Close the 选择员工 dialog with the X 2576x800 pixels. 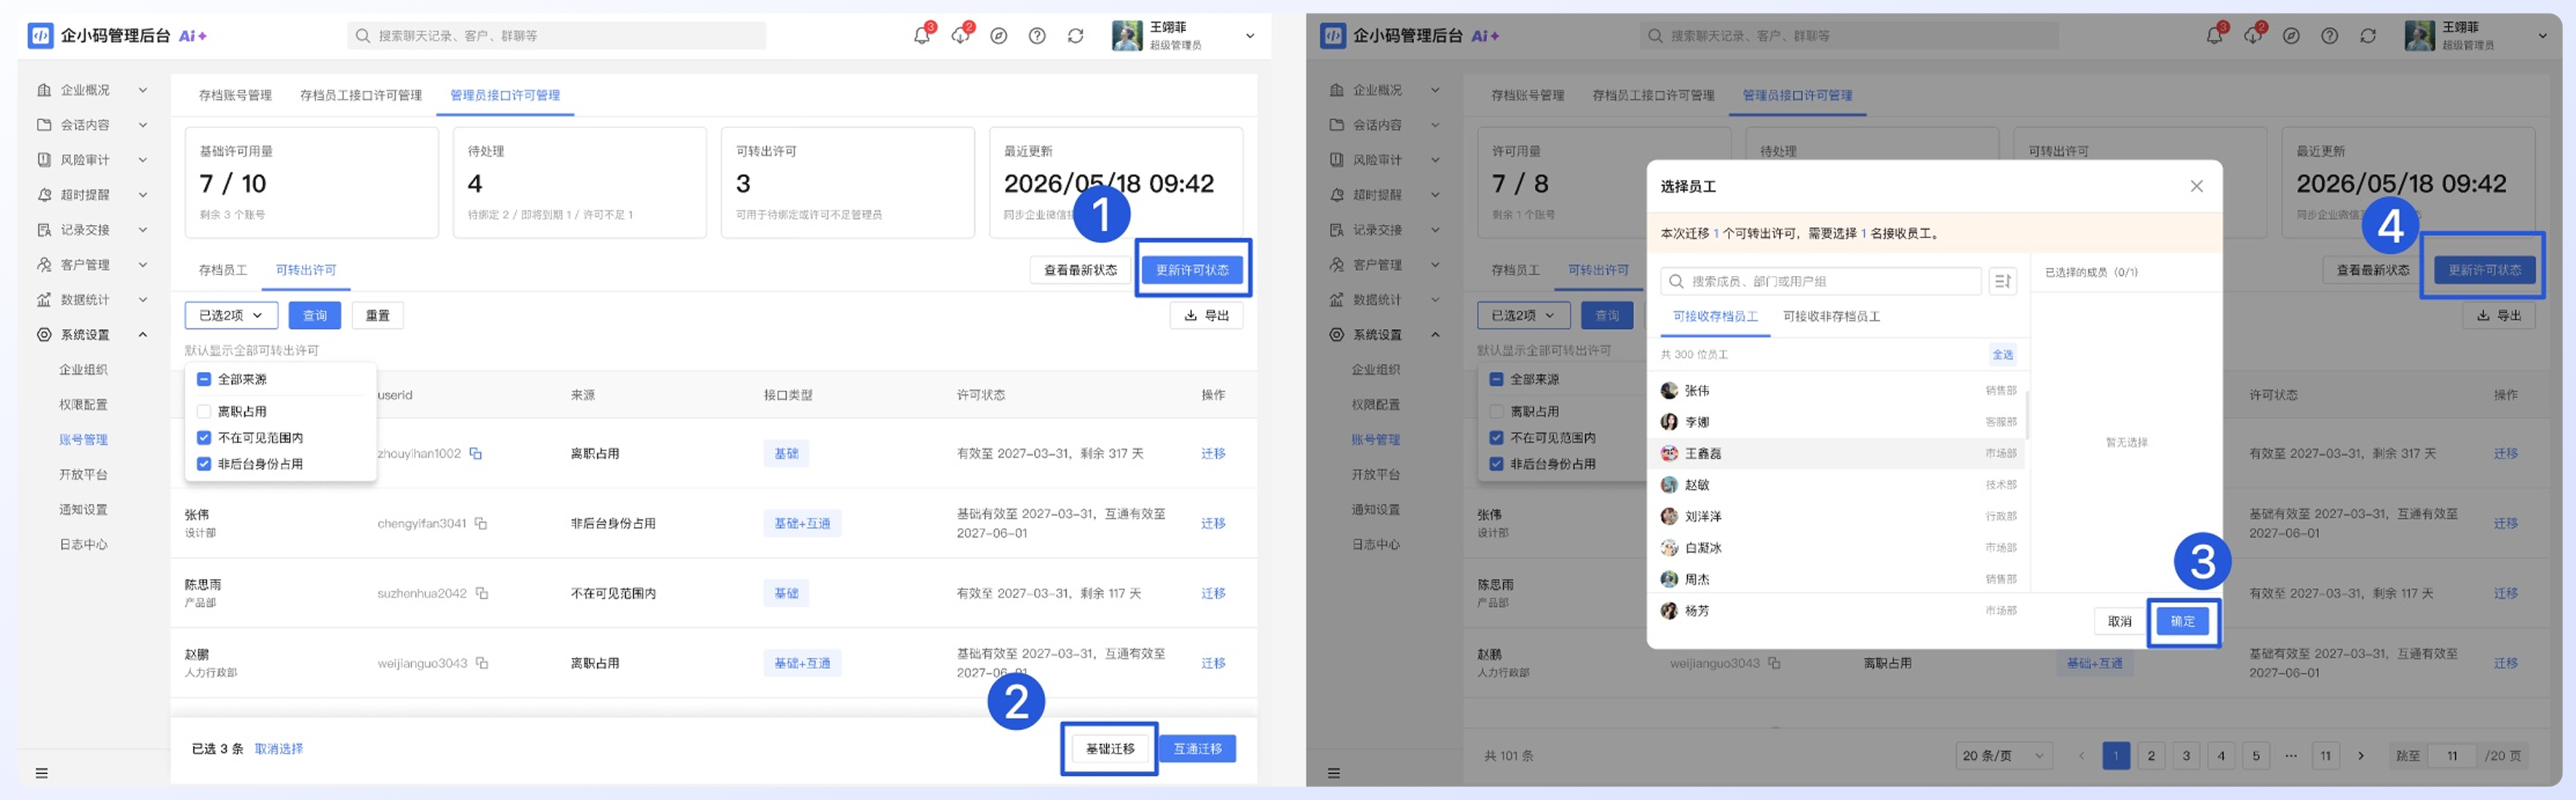pyautogui.click(x=2196, y=186)
